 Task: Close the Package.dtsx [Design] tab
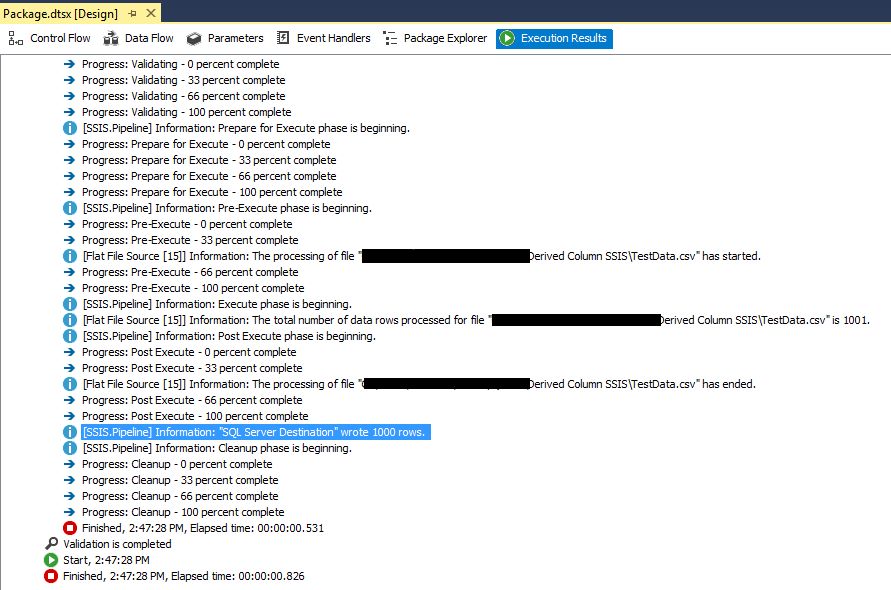click(x=151, y=13)
